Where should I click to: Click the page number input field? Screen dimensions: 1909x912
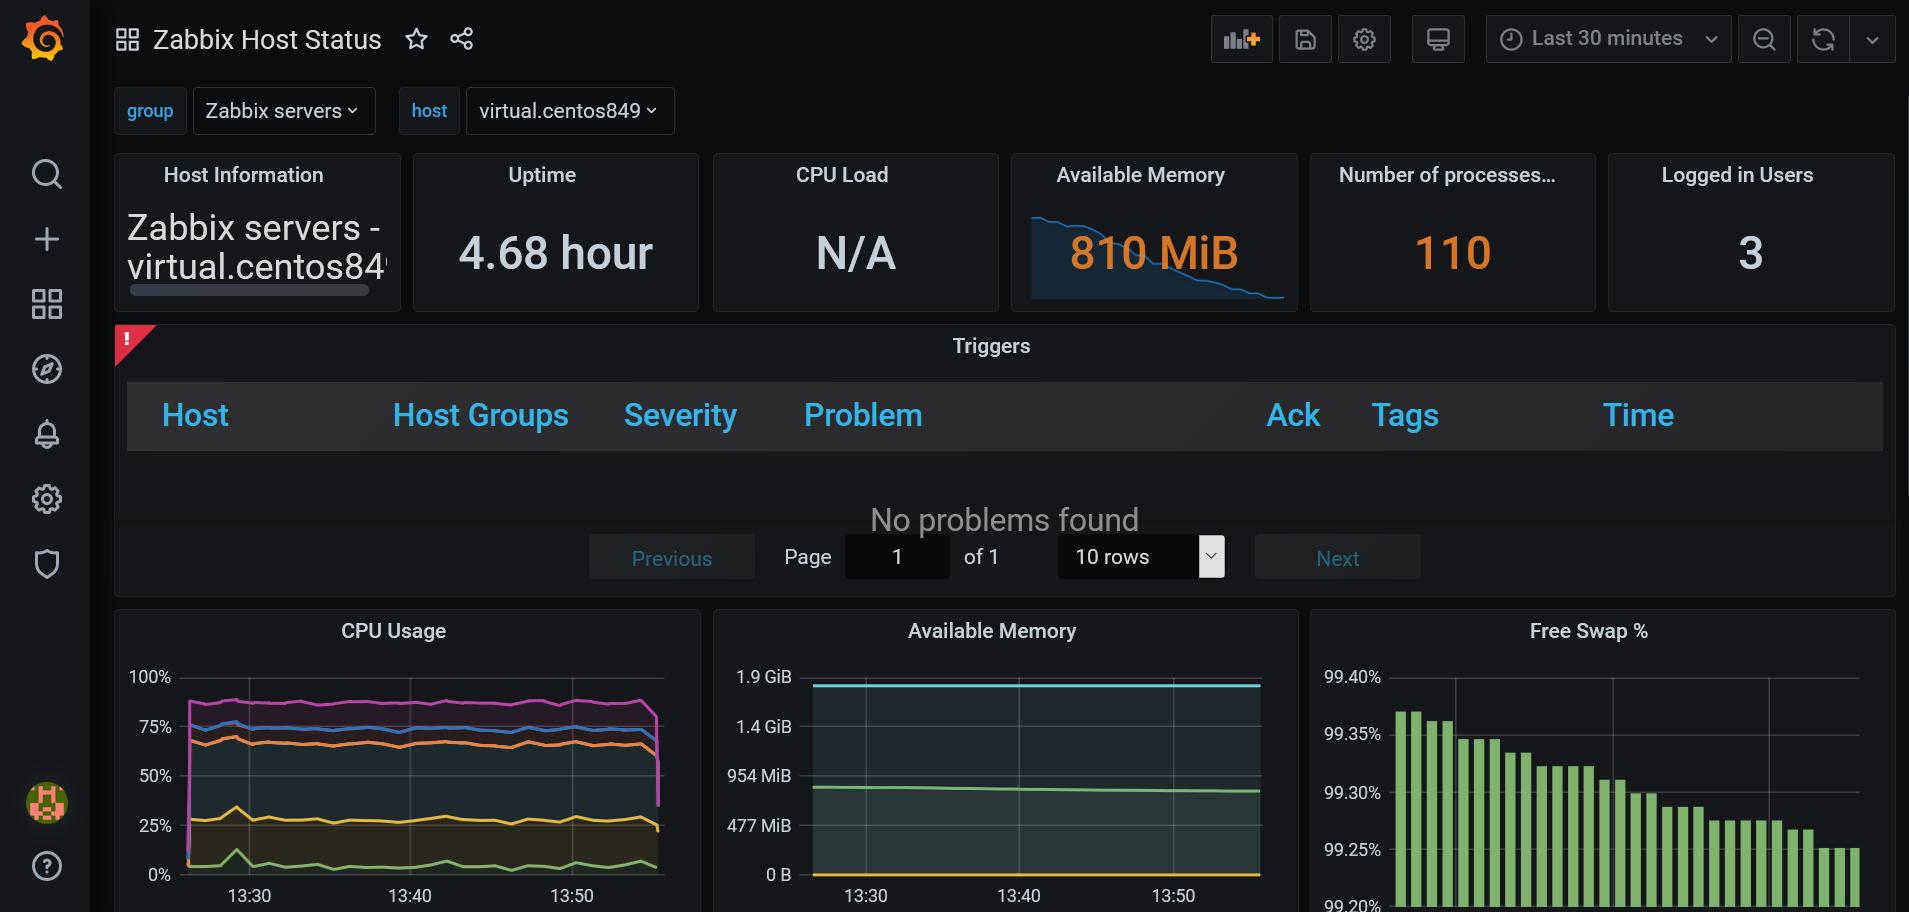coord(896,556)
